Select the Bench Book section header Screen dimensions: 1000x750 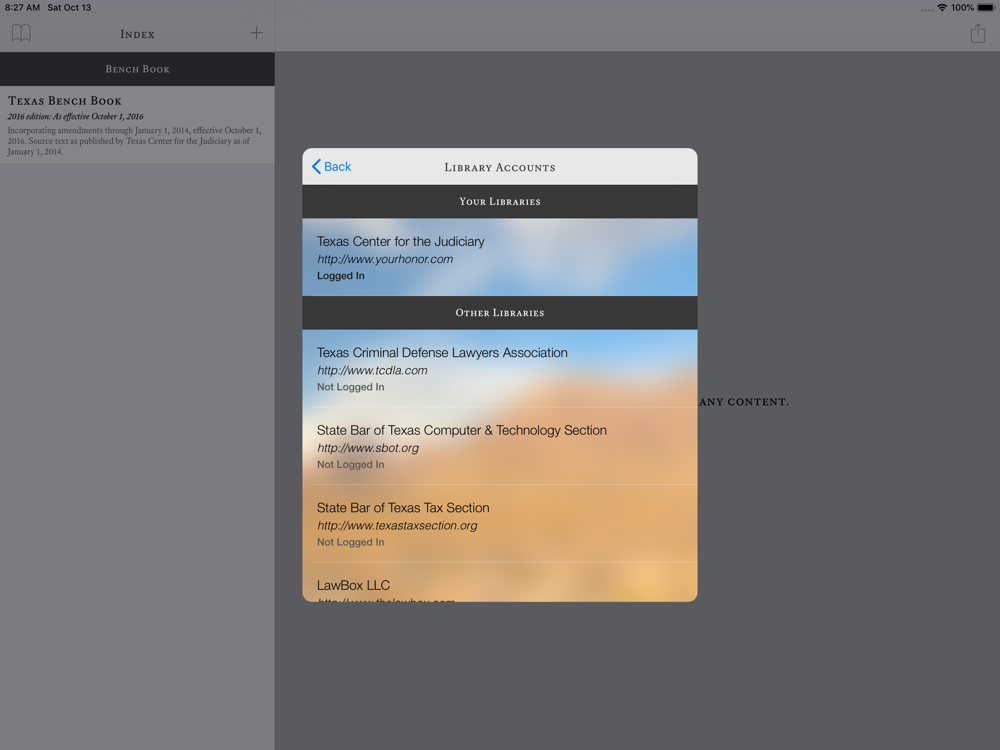click(137, 69)
